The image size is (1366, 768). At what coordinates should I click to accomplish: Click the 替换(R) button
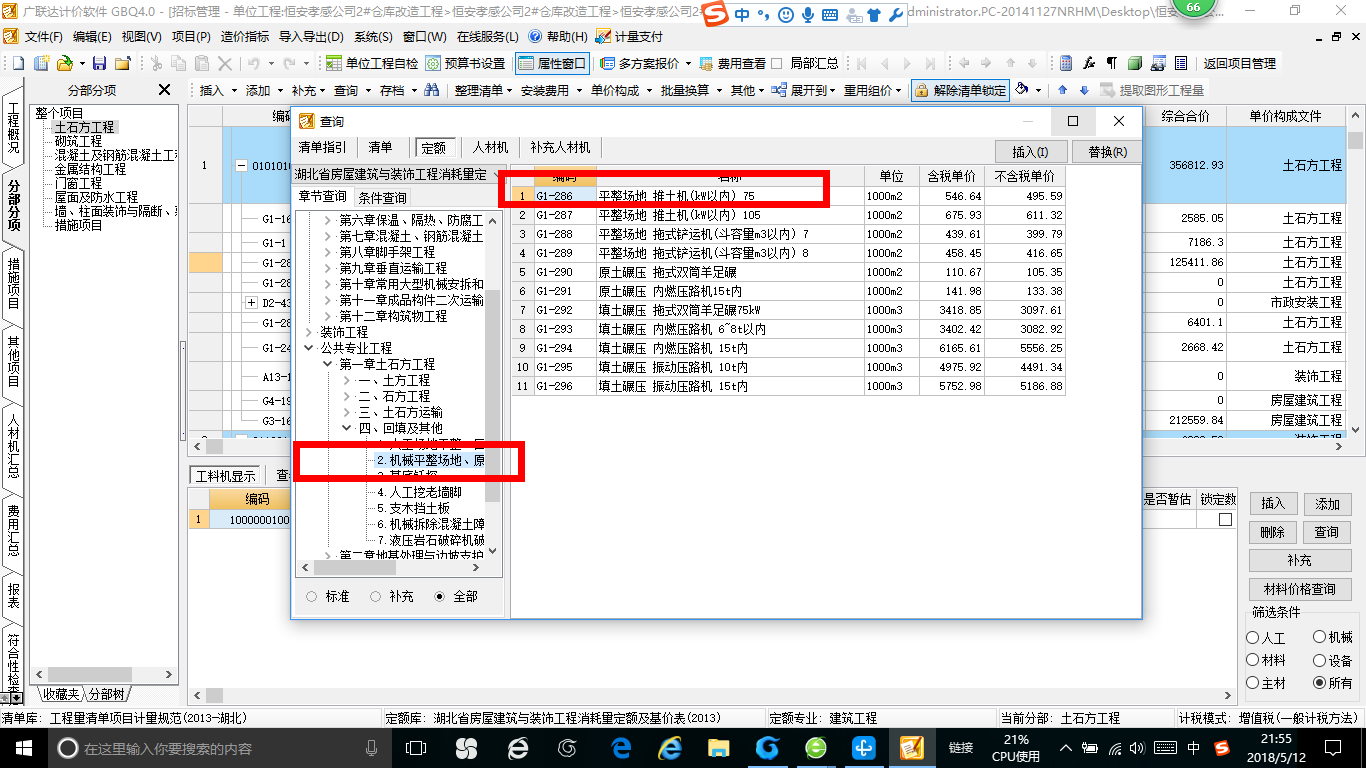[x=1107, y=152]
